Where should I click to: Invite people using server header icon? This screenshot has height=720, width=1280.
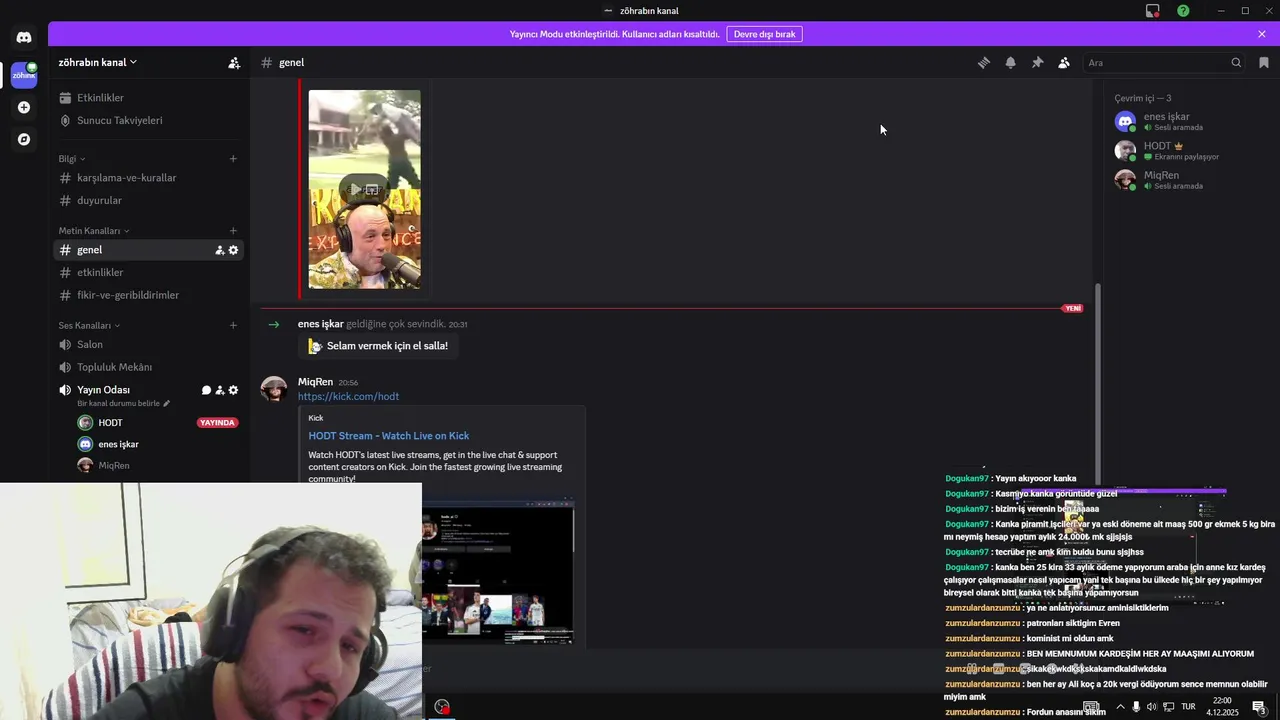[x=234, y=62]
